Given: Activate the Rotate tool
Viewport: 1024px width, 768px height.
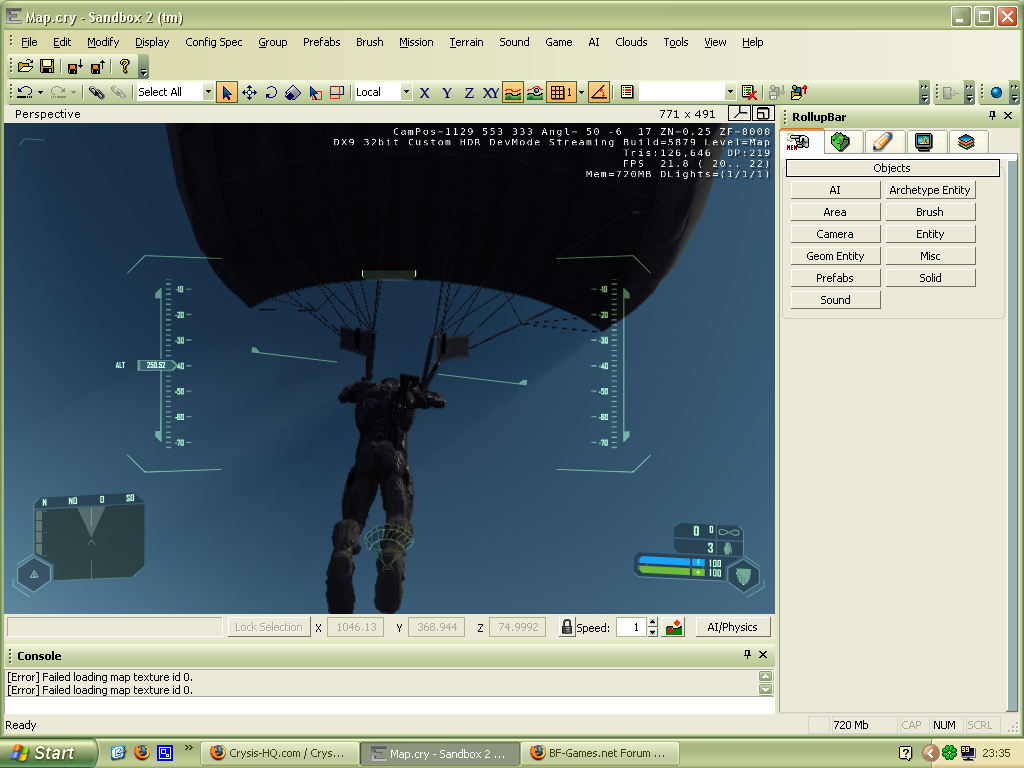Looking at the screenshot, I should coord(271,93).
